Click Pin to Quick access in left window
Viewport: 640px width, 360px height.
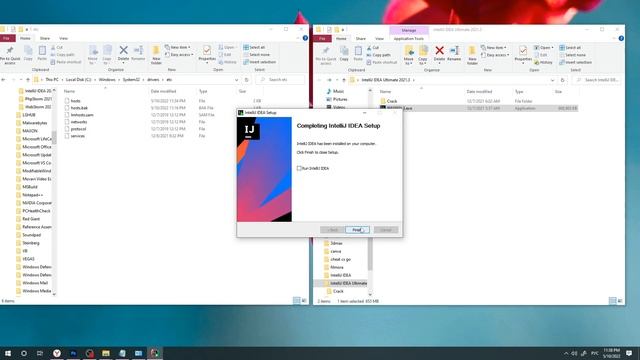[x=10, y=55]
